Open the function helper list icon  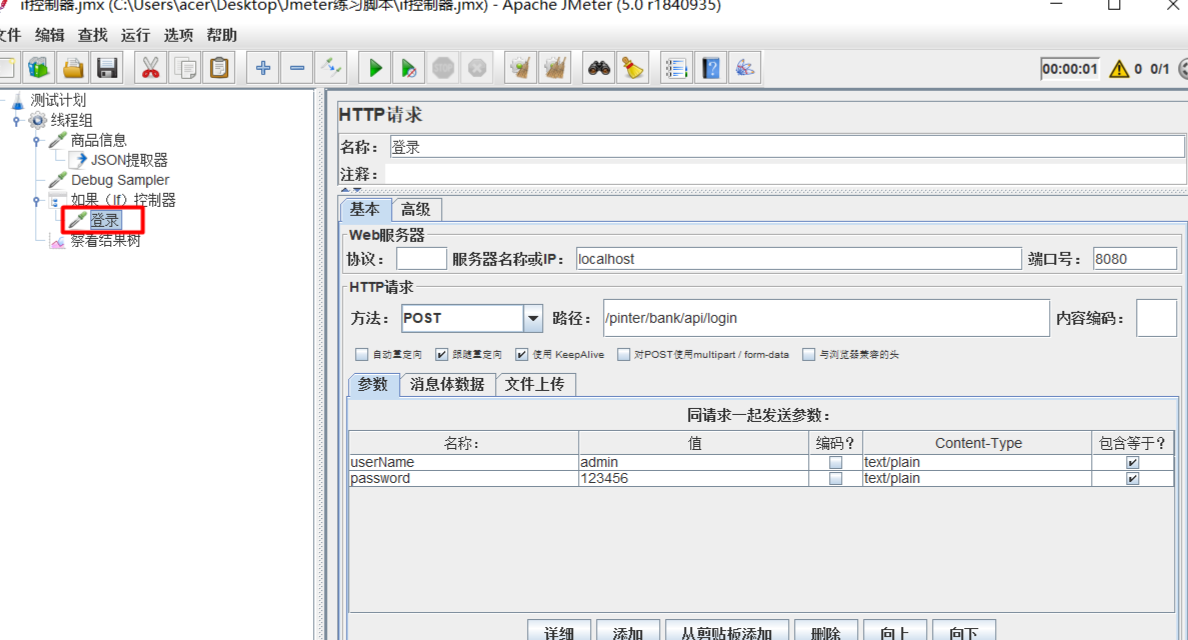click(x=676, y=68)
